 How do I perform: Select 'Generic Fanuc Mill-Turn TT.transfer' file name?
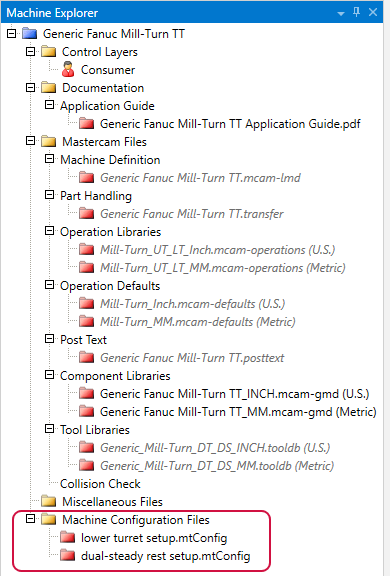192,214
